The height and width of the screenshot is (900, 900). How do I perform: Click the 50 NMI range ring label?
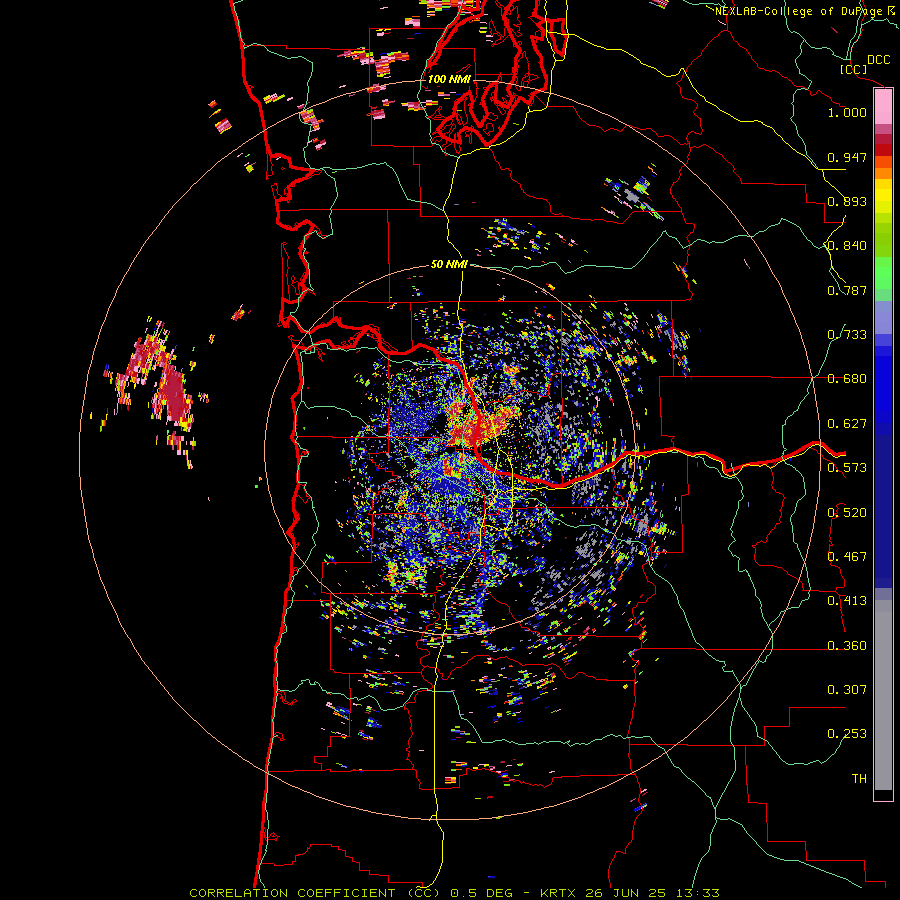pos(449,265)
